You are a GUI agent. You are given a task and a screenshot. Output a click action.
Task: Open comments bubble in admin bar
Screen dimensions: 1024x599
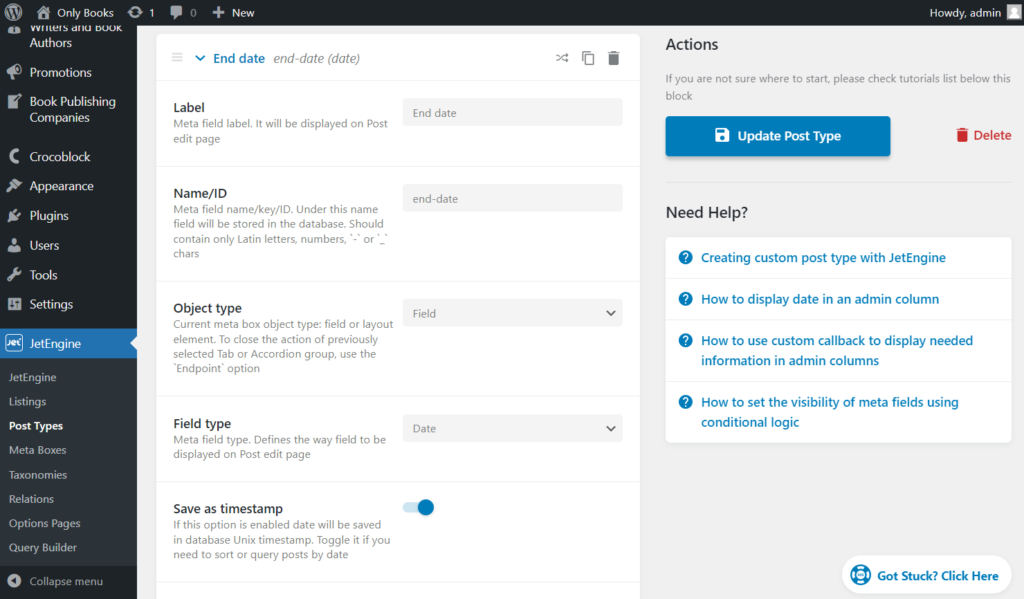[183, 12]
